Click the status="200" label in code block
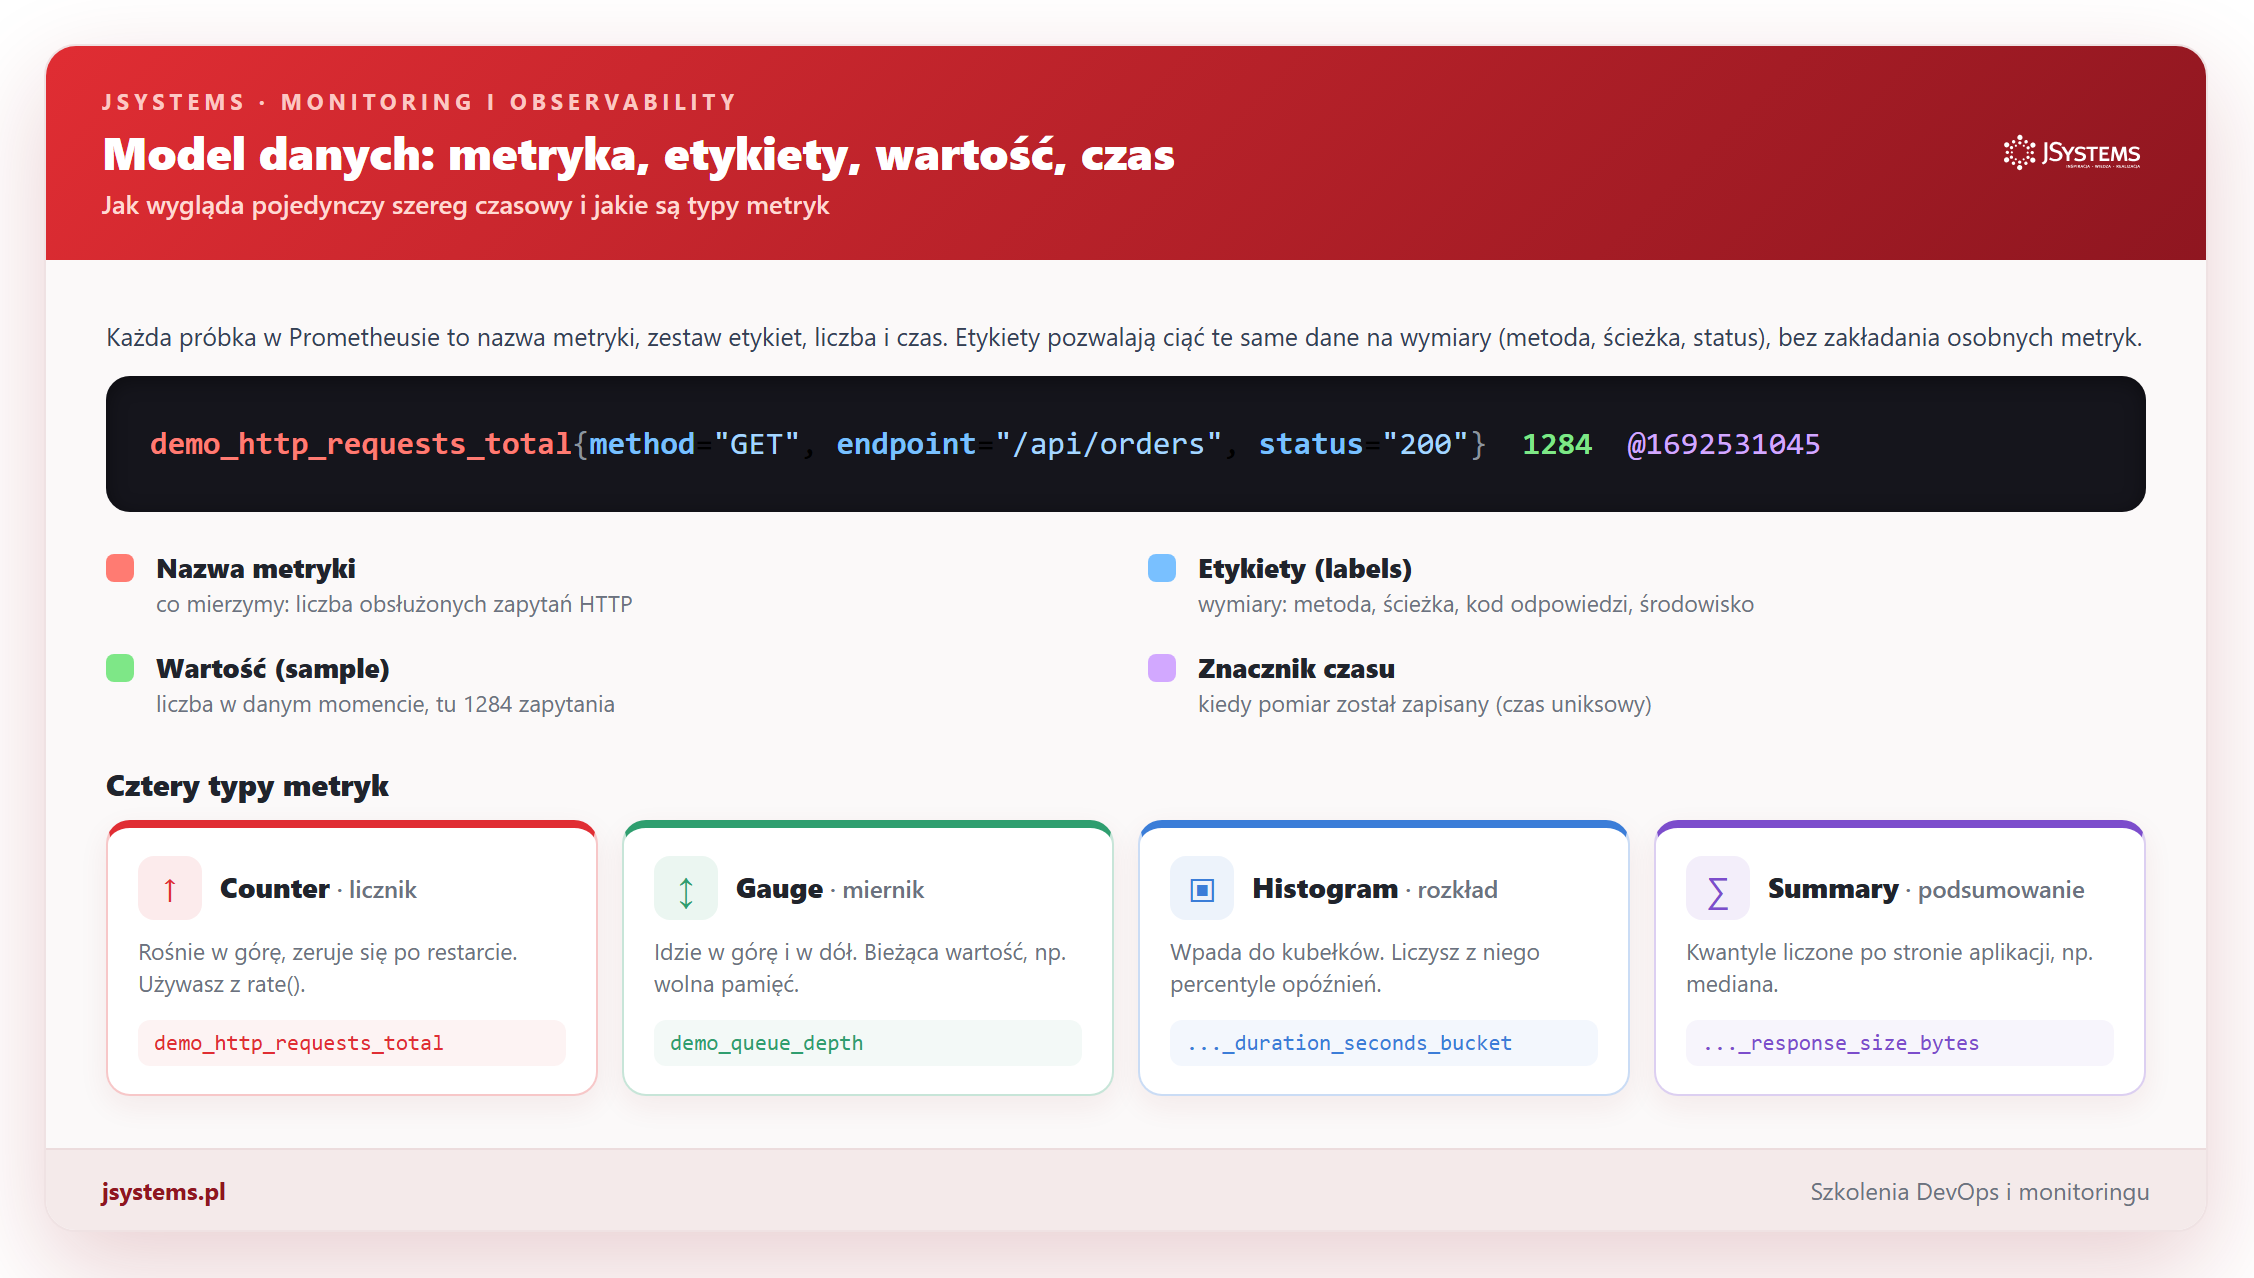2254x1278 pixels. tap(1363, 444)
